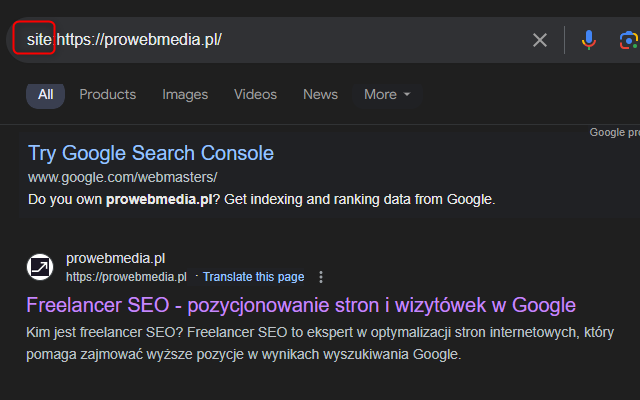This screenshot has width=640, height=400.
Task: Expand the More search filters dropdown
Action: tap(387, 95)
